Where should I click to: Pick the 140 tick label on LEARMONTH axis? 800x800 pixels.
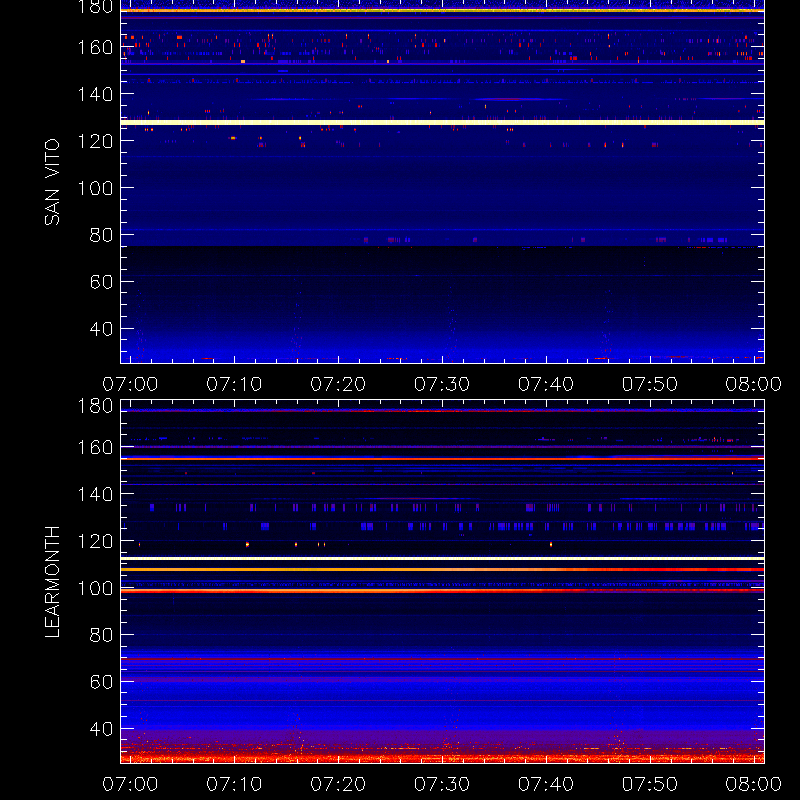point(95,494)
